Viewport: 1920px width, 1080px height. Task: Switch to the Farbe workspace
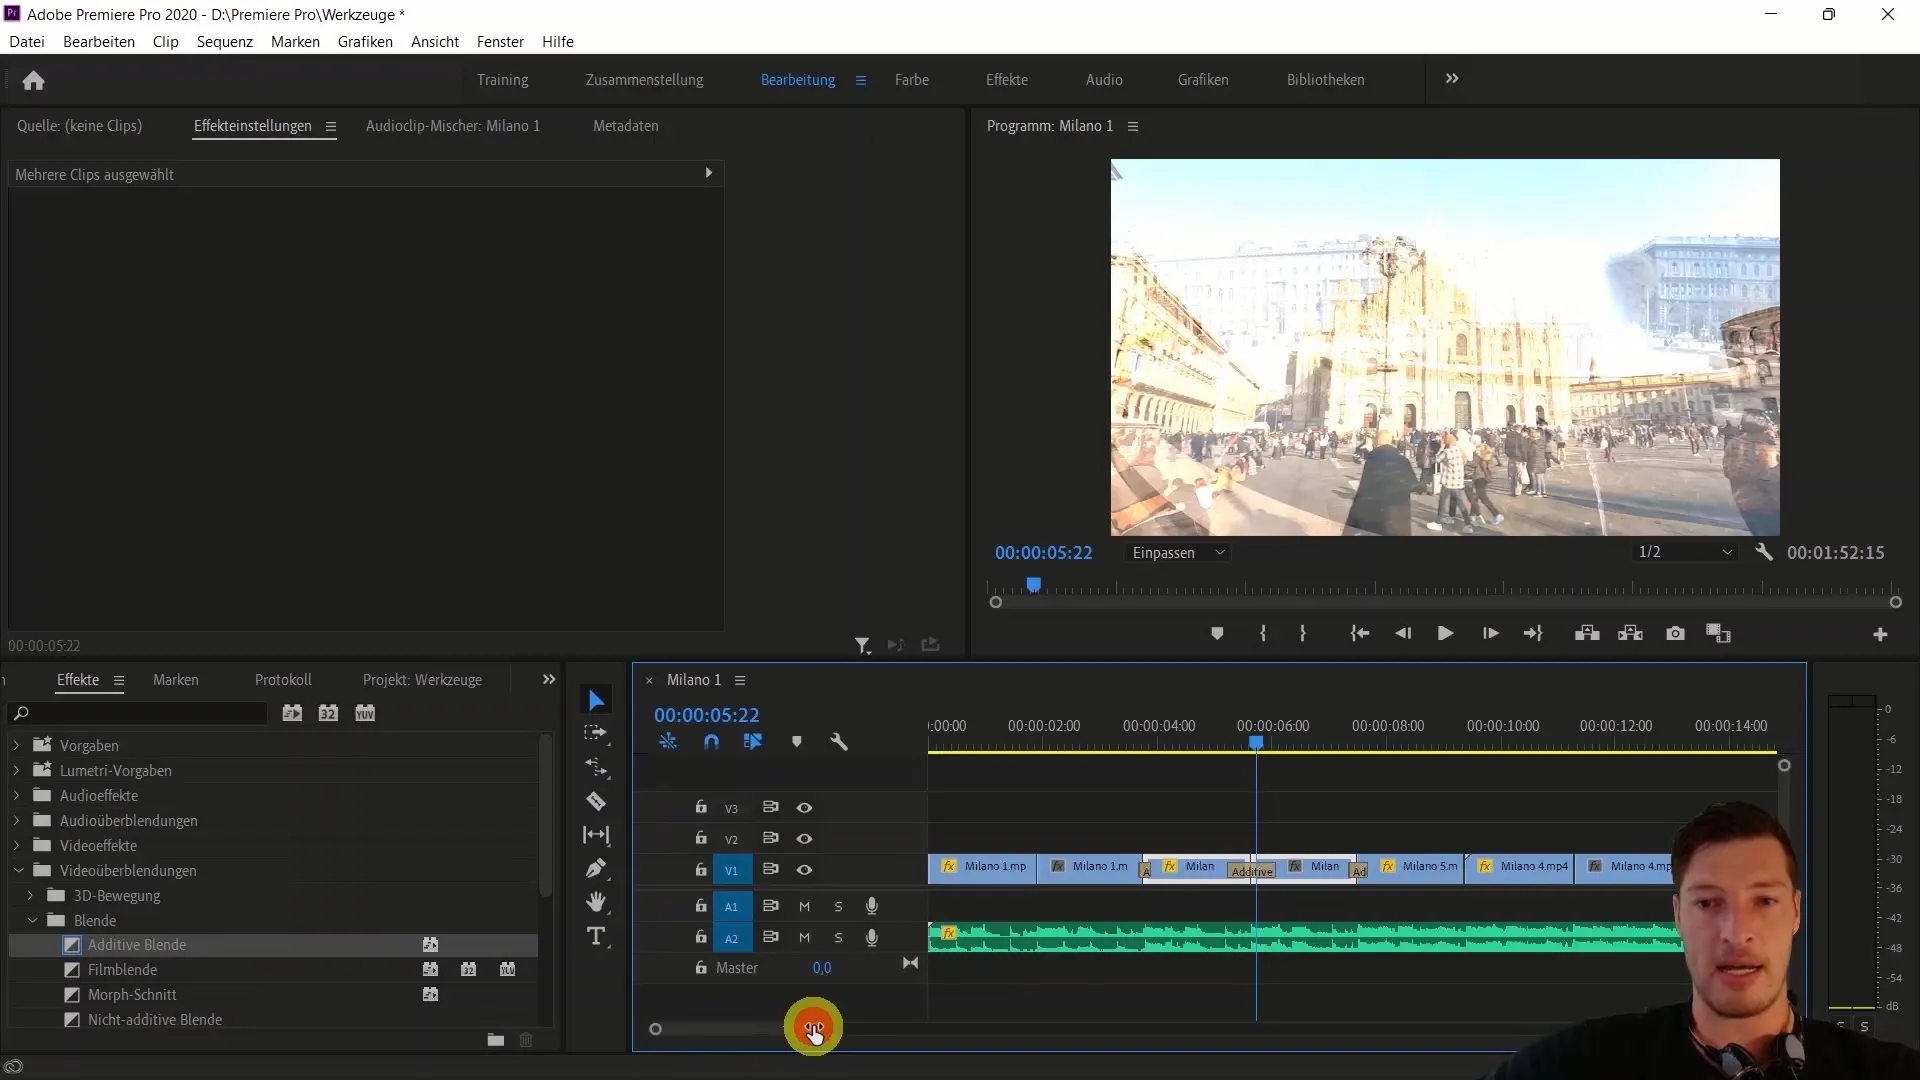[911, 80]
